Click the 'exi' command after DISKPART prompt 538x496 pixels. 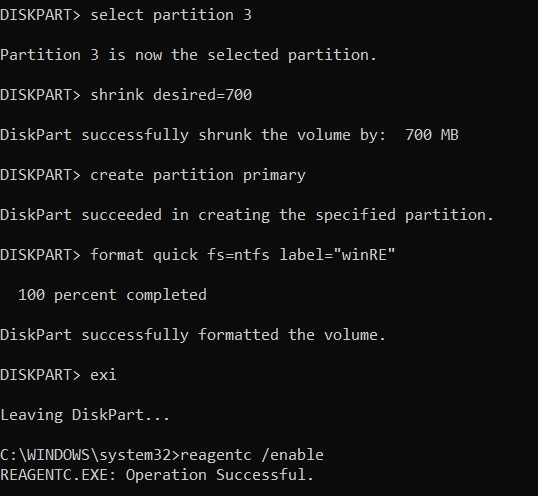point(103,375)
